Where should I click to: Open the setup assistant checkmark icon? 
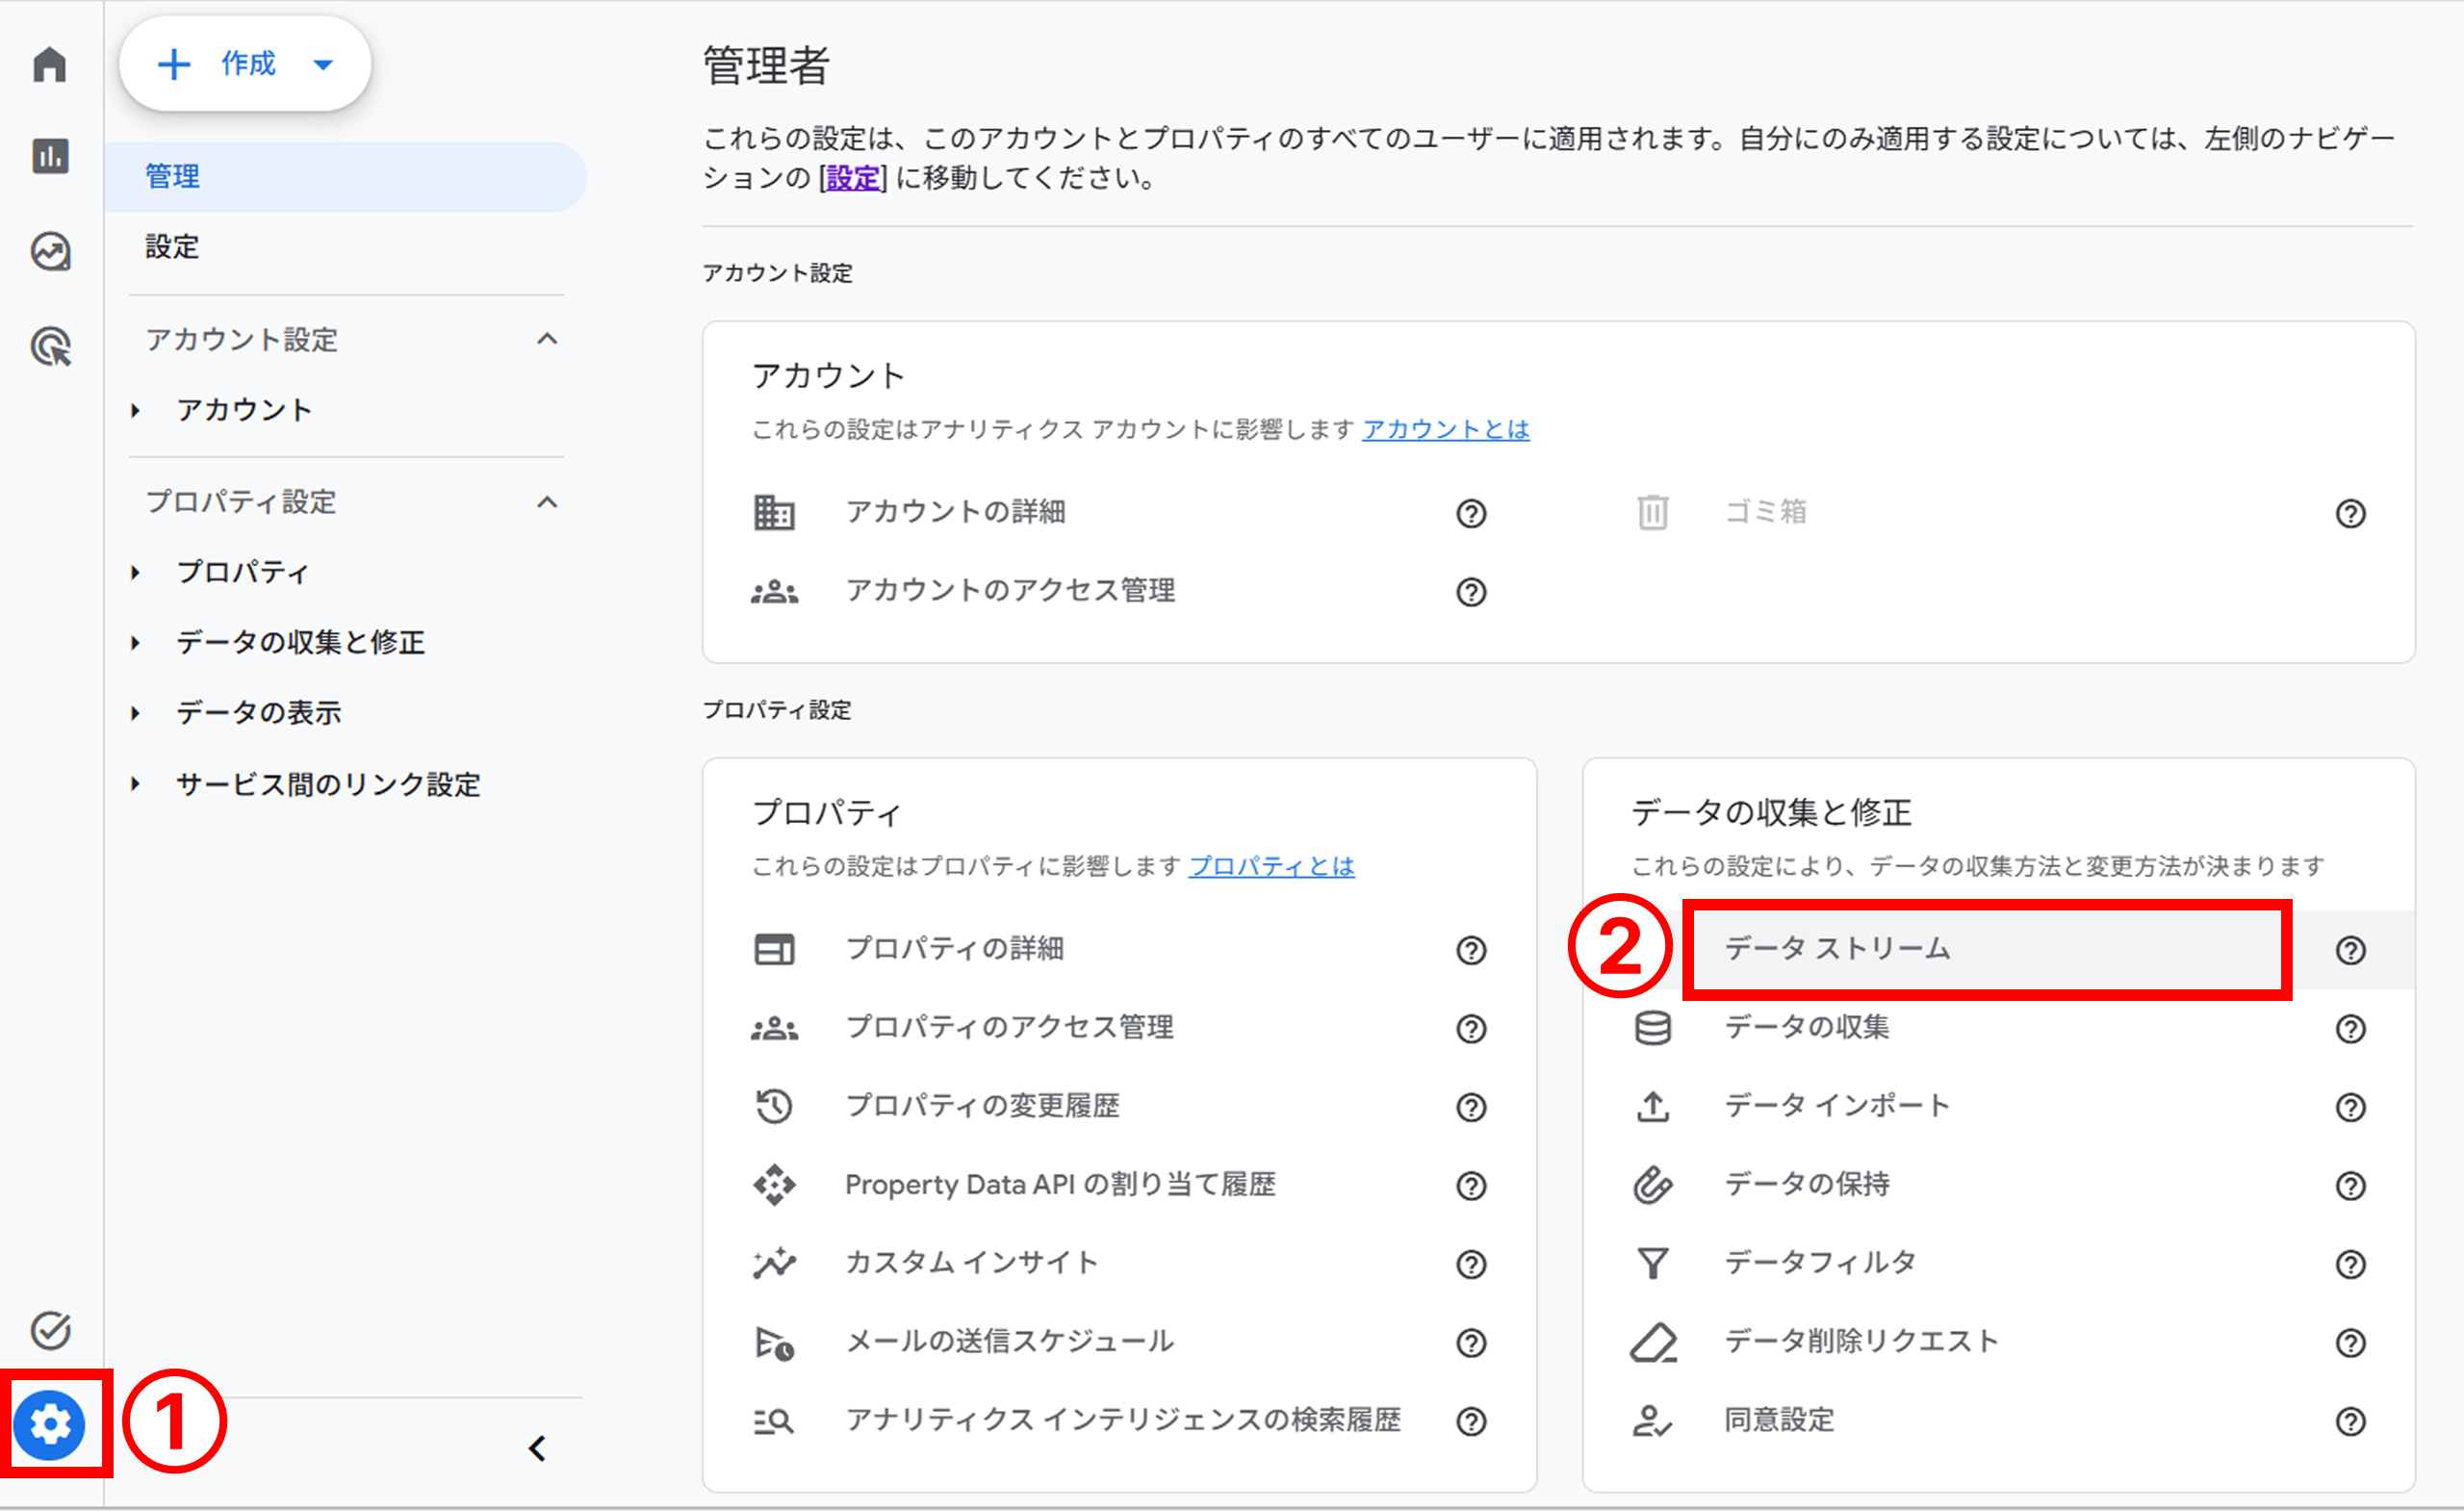coord(50,1330)
